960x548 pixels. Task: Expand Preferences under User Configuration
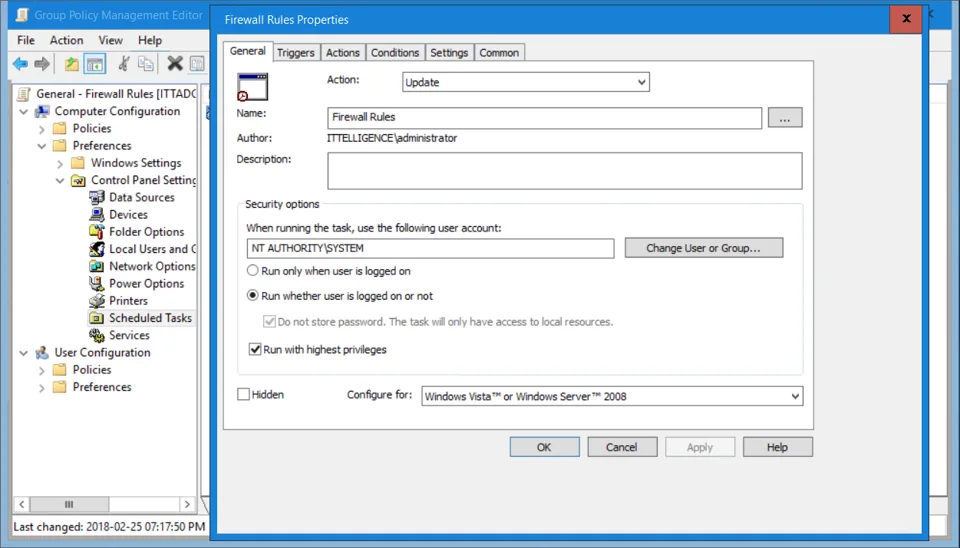click(x=42, y=388)
